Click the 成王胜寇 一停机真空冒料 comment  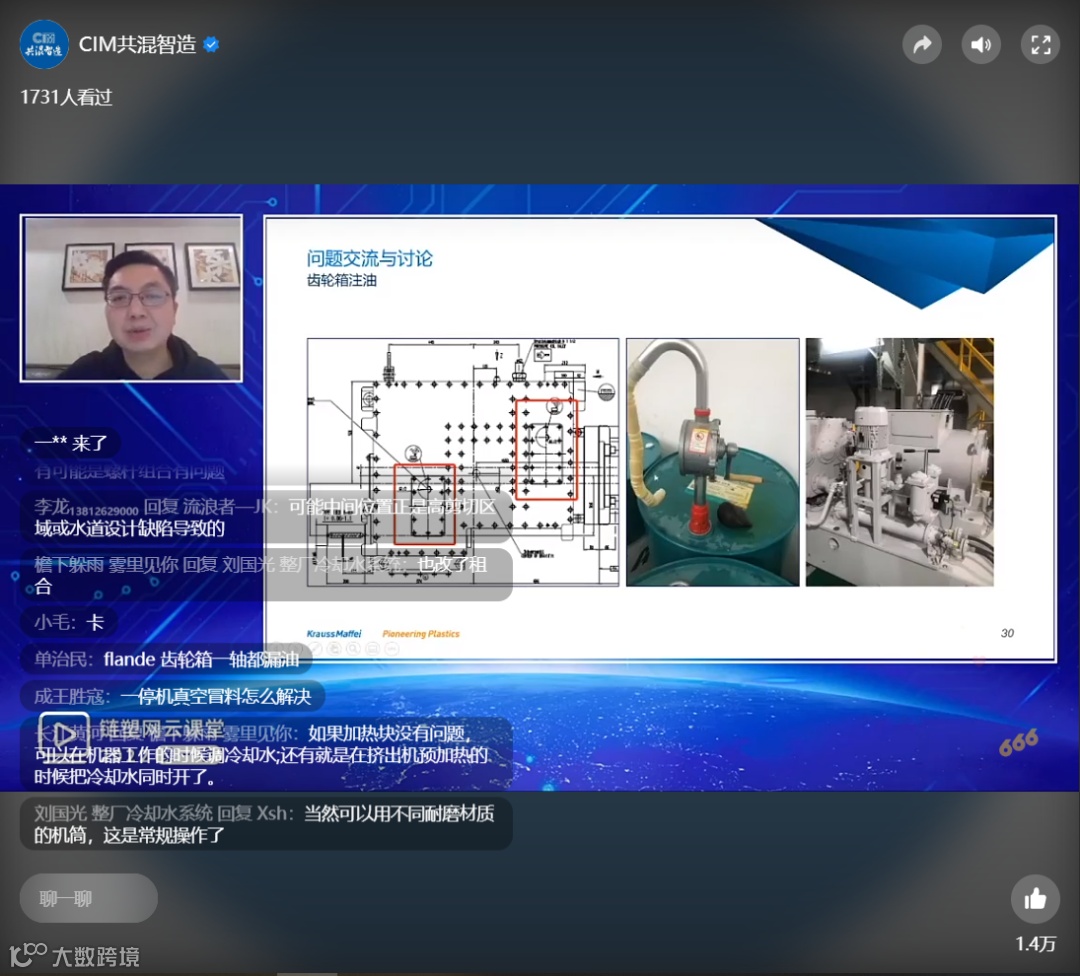coord(173,696)
